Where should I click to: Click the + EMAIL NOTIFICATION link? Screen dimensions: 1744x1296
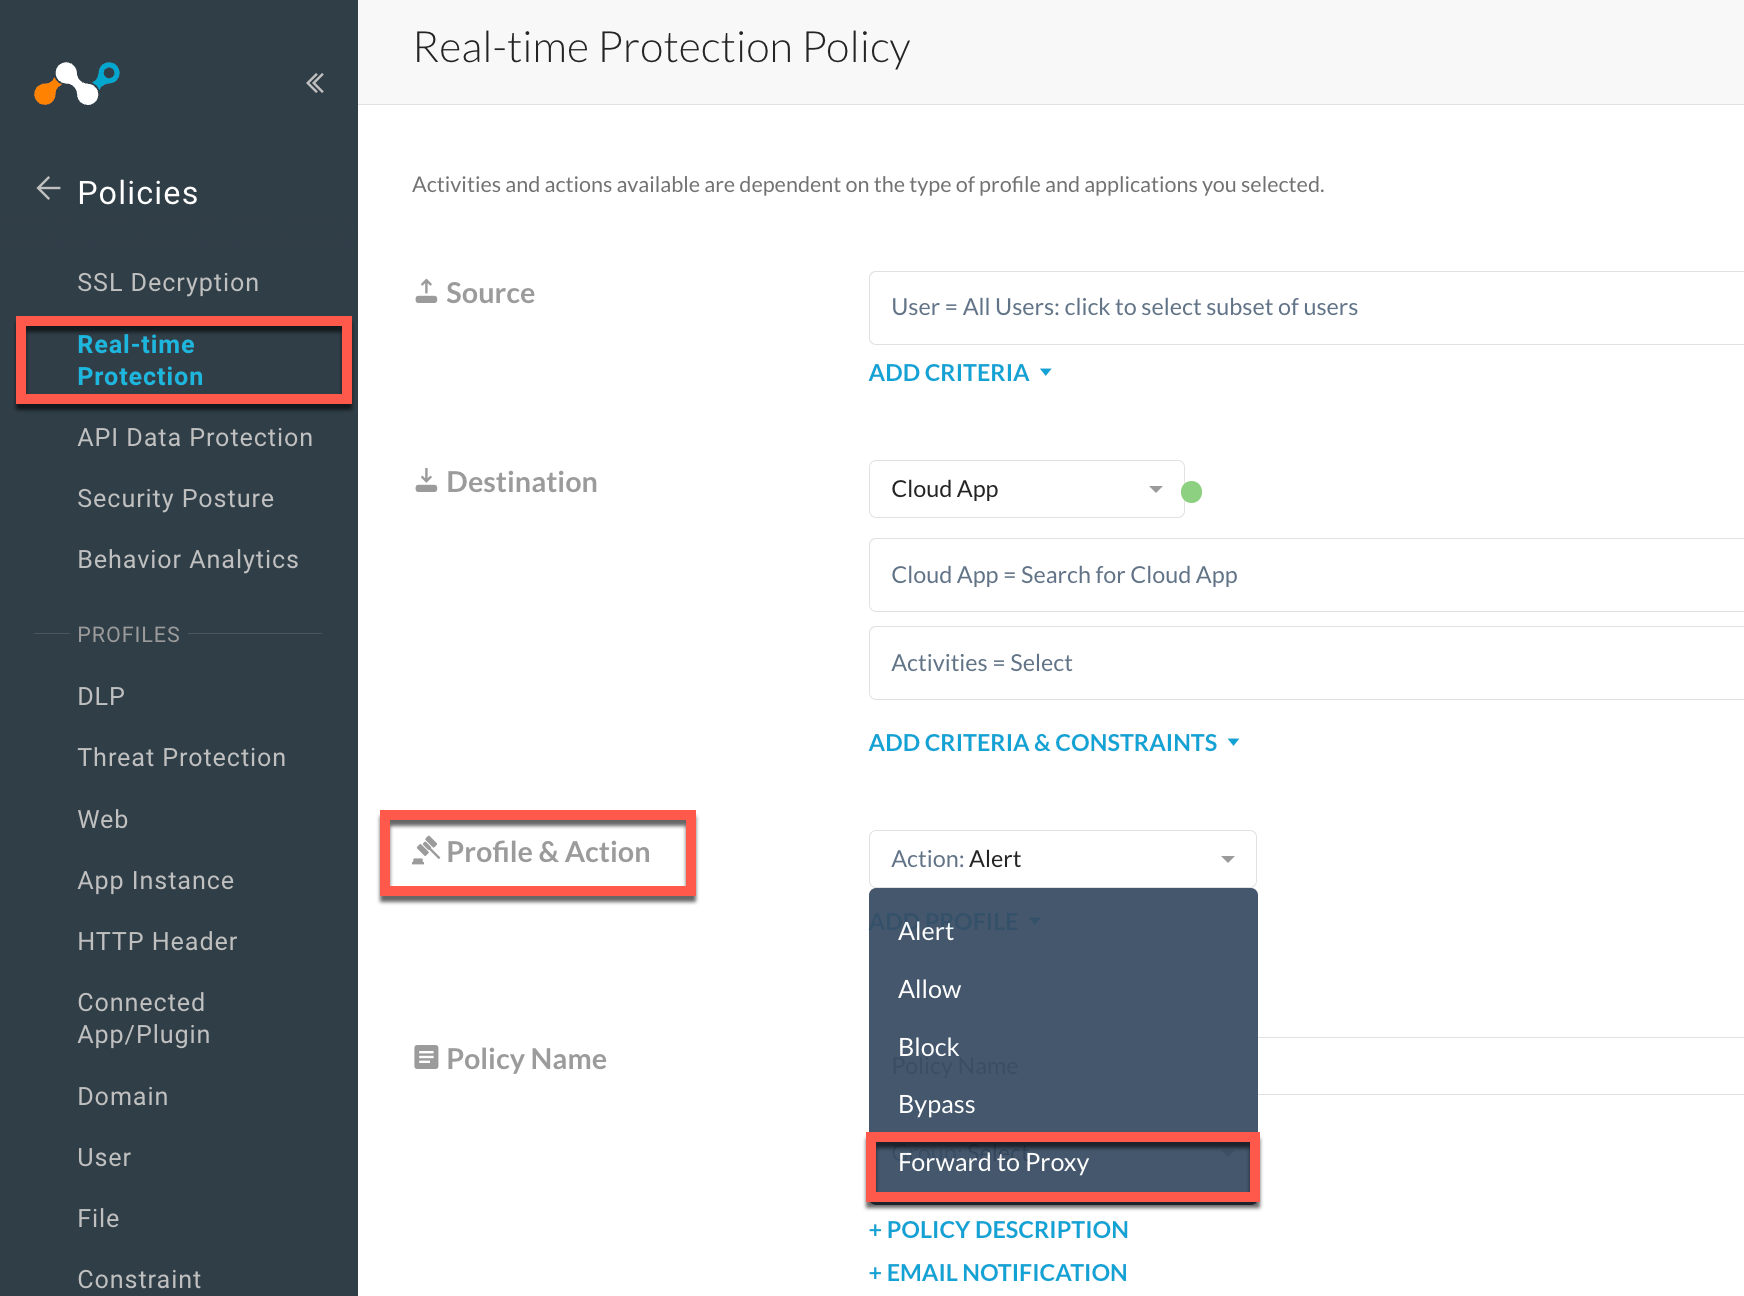pos(996,1272)
